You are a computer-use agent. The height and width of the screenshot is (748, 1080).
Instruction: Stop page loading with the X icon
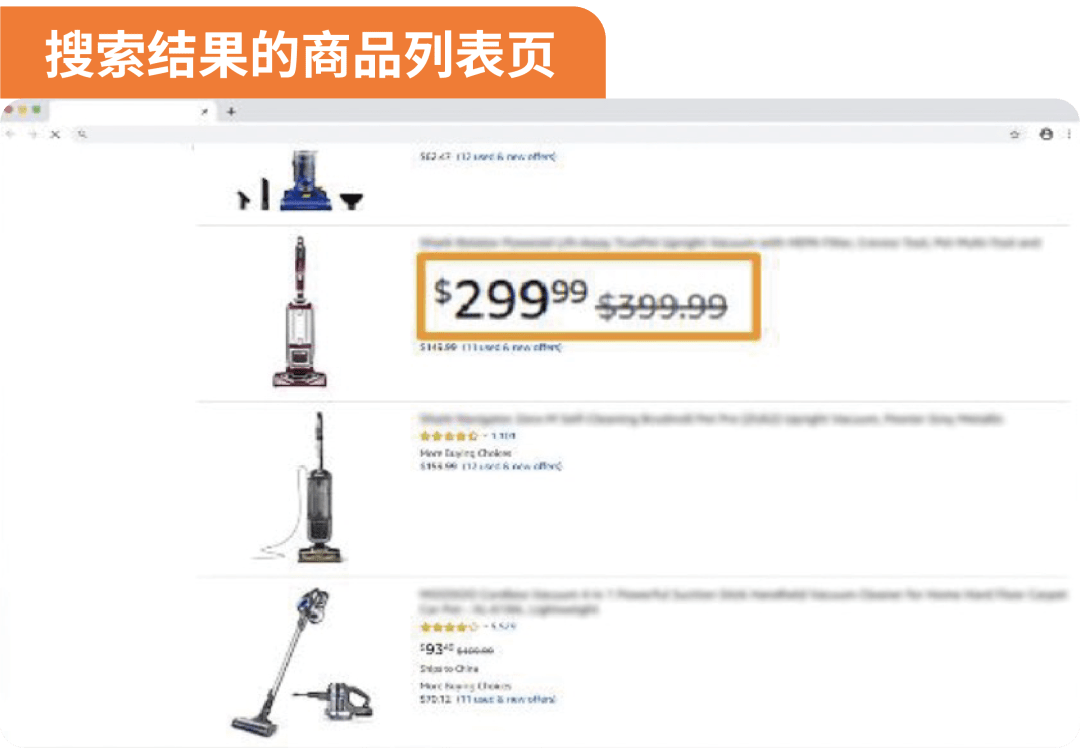coord(55,134)
